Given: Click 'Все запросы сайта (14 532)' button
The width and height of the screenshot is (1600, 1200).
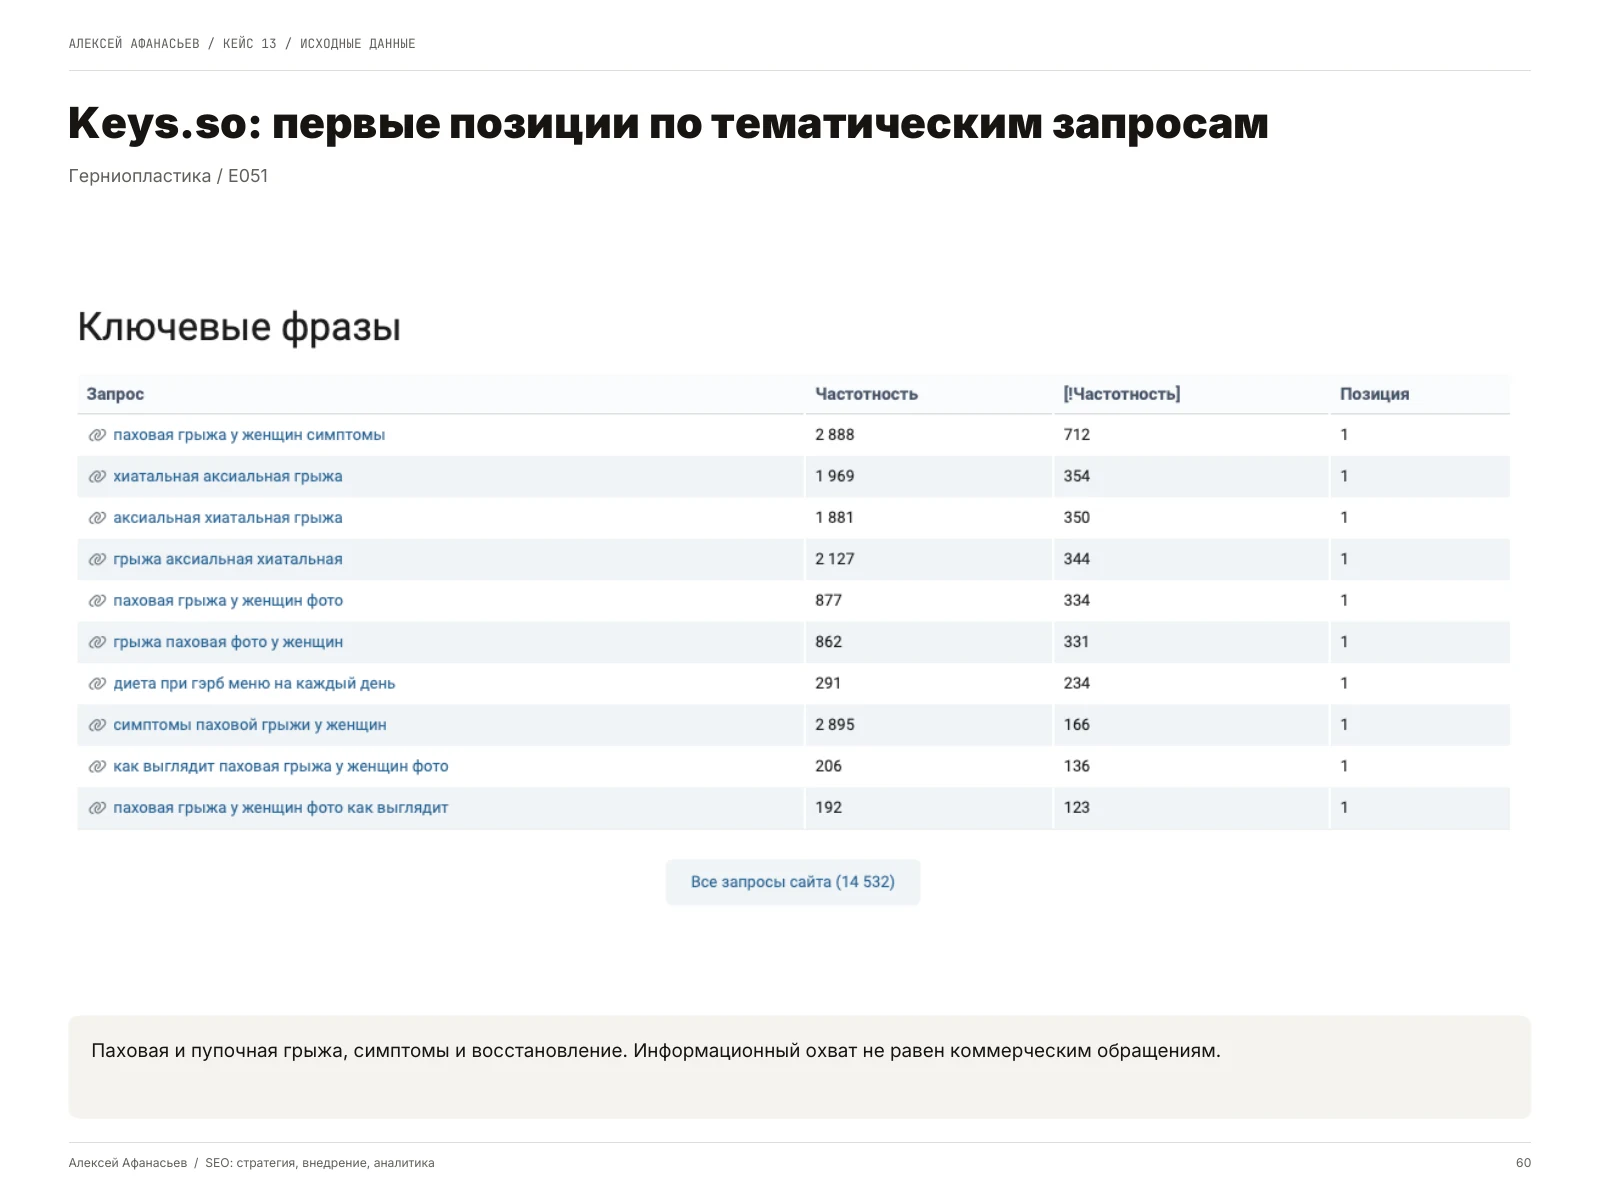Looking at the screenshot, I should click(793, 882).
